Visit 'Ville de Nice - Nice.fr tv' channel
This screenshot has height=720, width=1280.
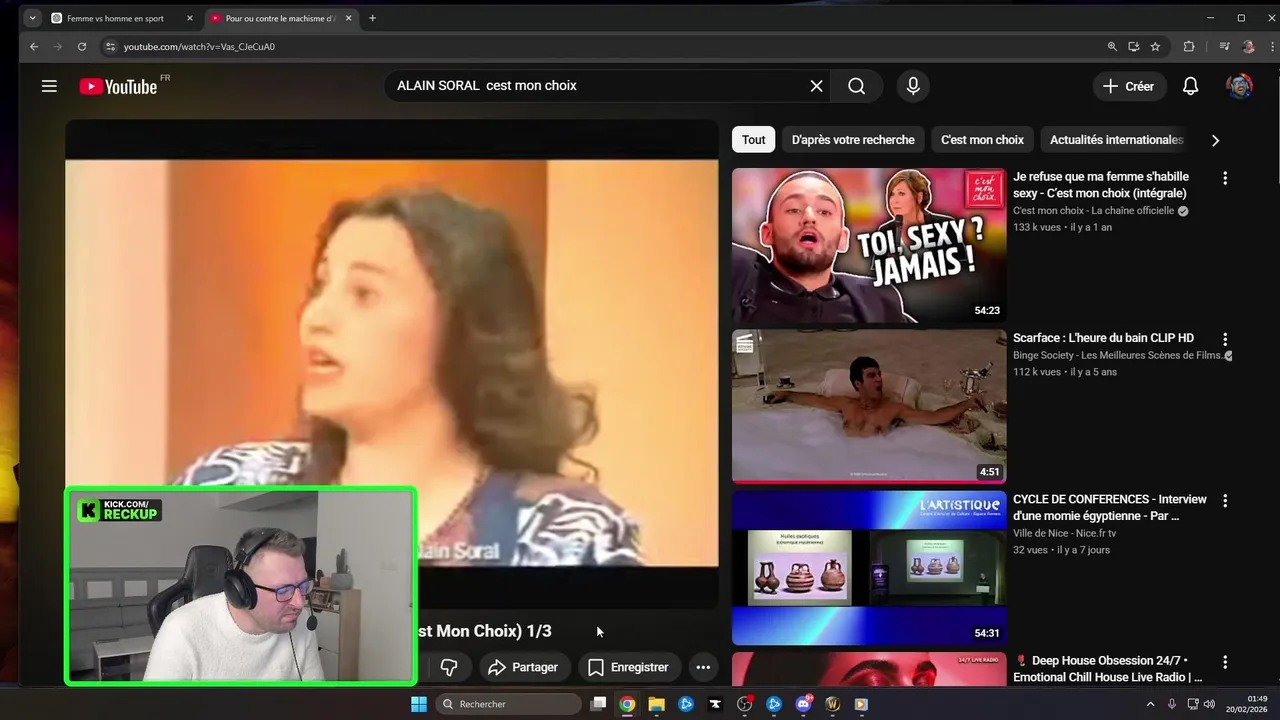tap(1064, 533)
